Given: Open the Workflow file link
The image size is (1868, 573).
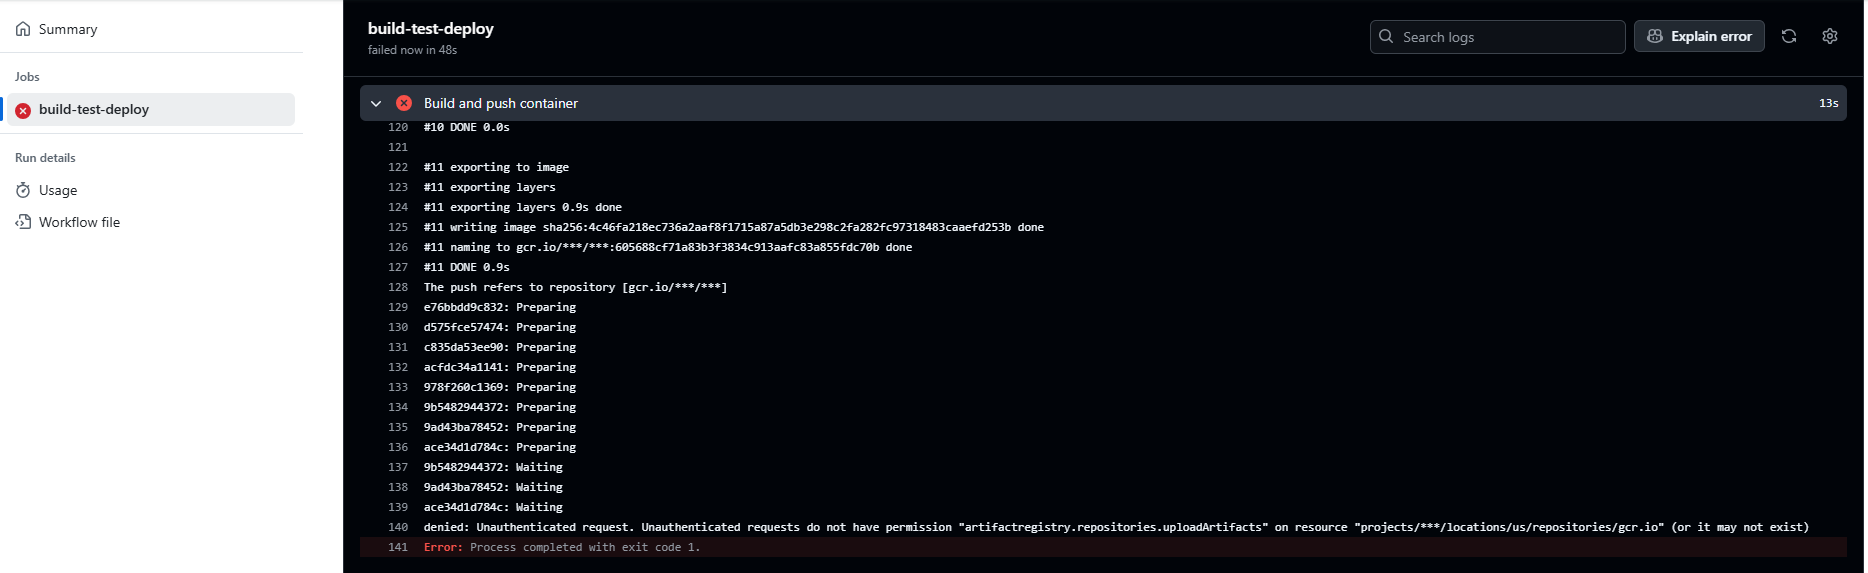Looking at the screenshot, I should pyautogui.click(x=79, y=222).
